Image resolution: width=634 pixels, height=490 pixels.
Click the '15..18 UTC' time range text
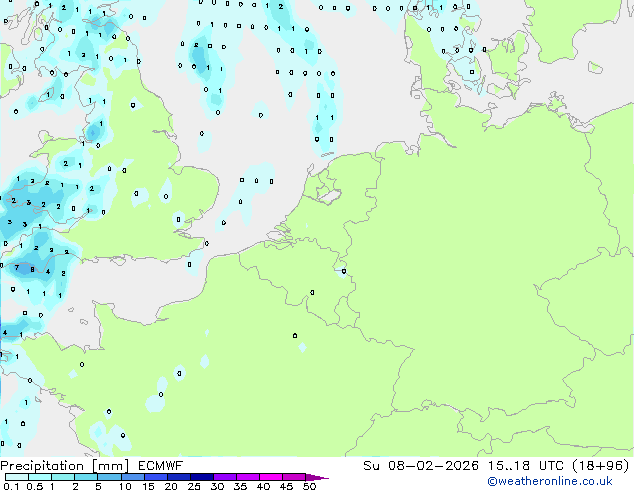coord(526,466)
